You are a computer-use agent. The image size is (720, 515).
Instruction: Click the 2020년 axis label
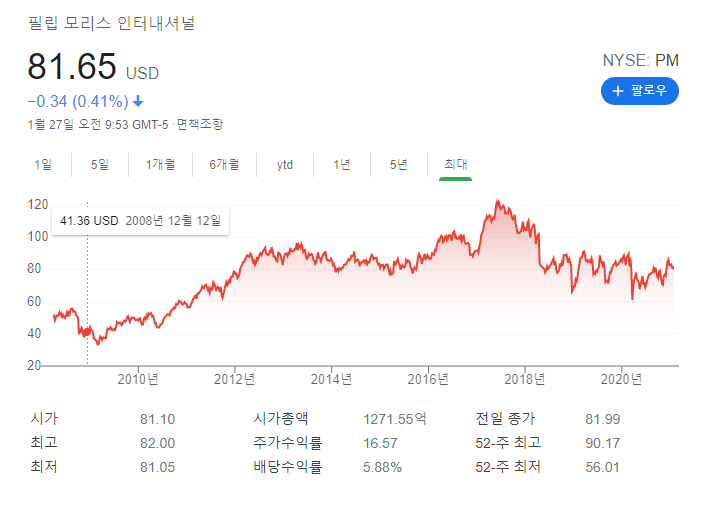pos(621,379)
